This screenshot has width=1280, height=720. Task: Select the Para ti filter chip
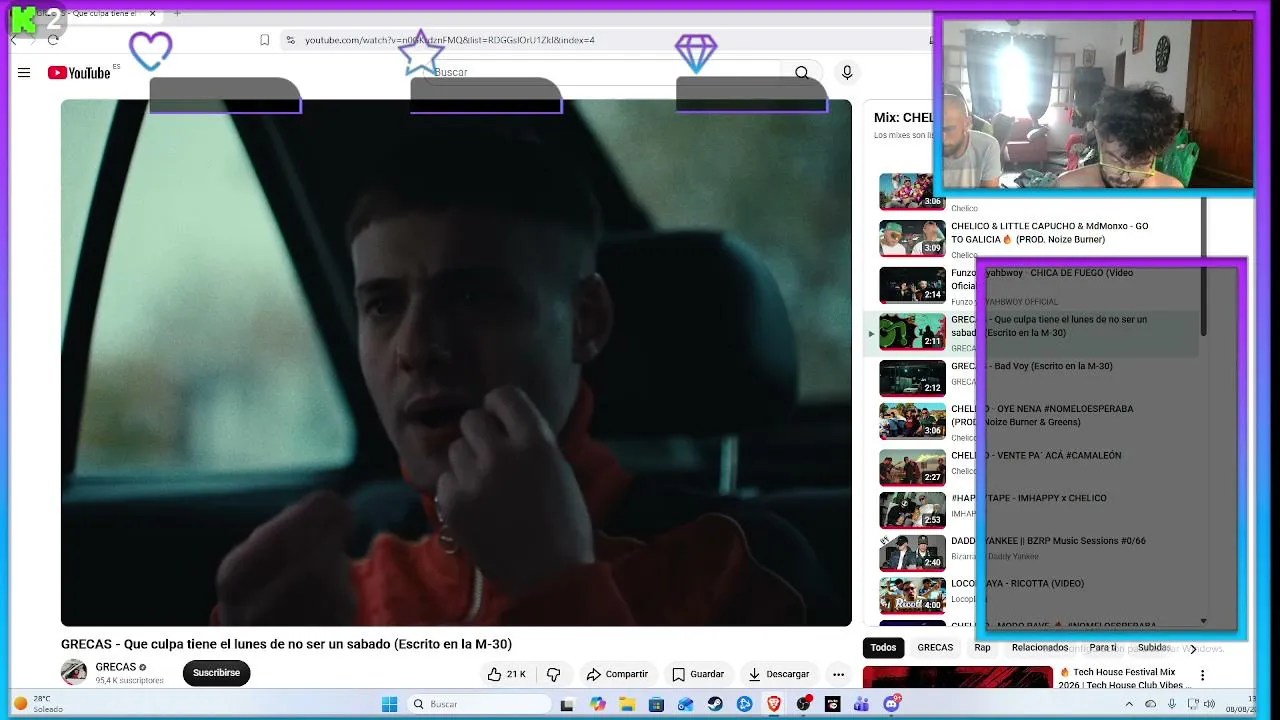point(1103,647)
